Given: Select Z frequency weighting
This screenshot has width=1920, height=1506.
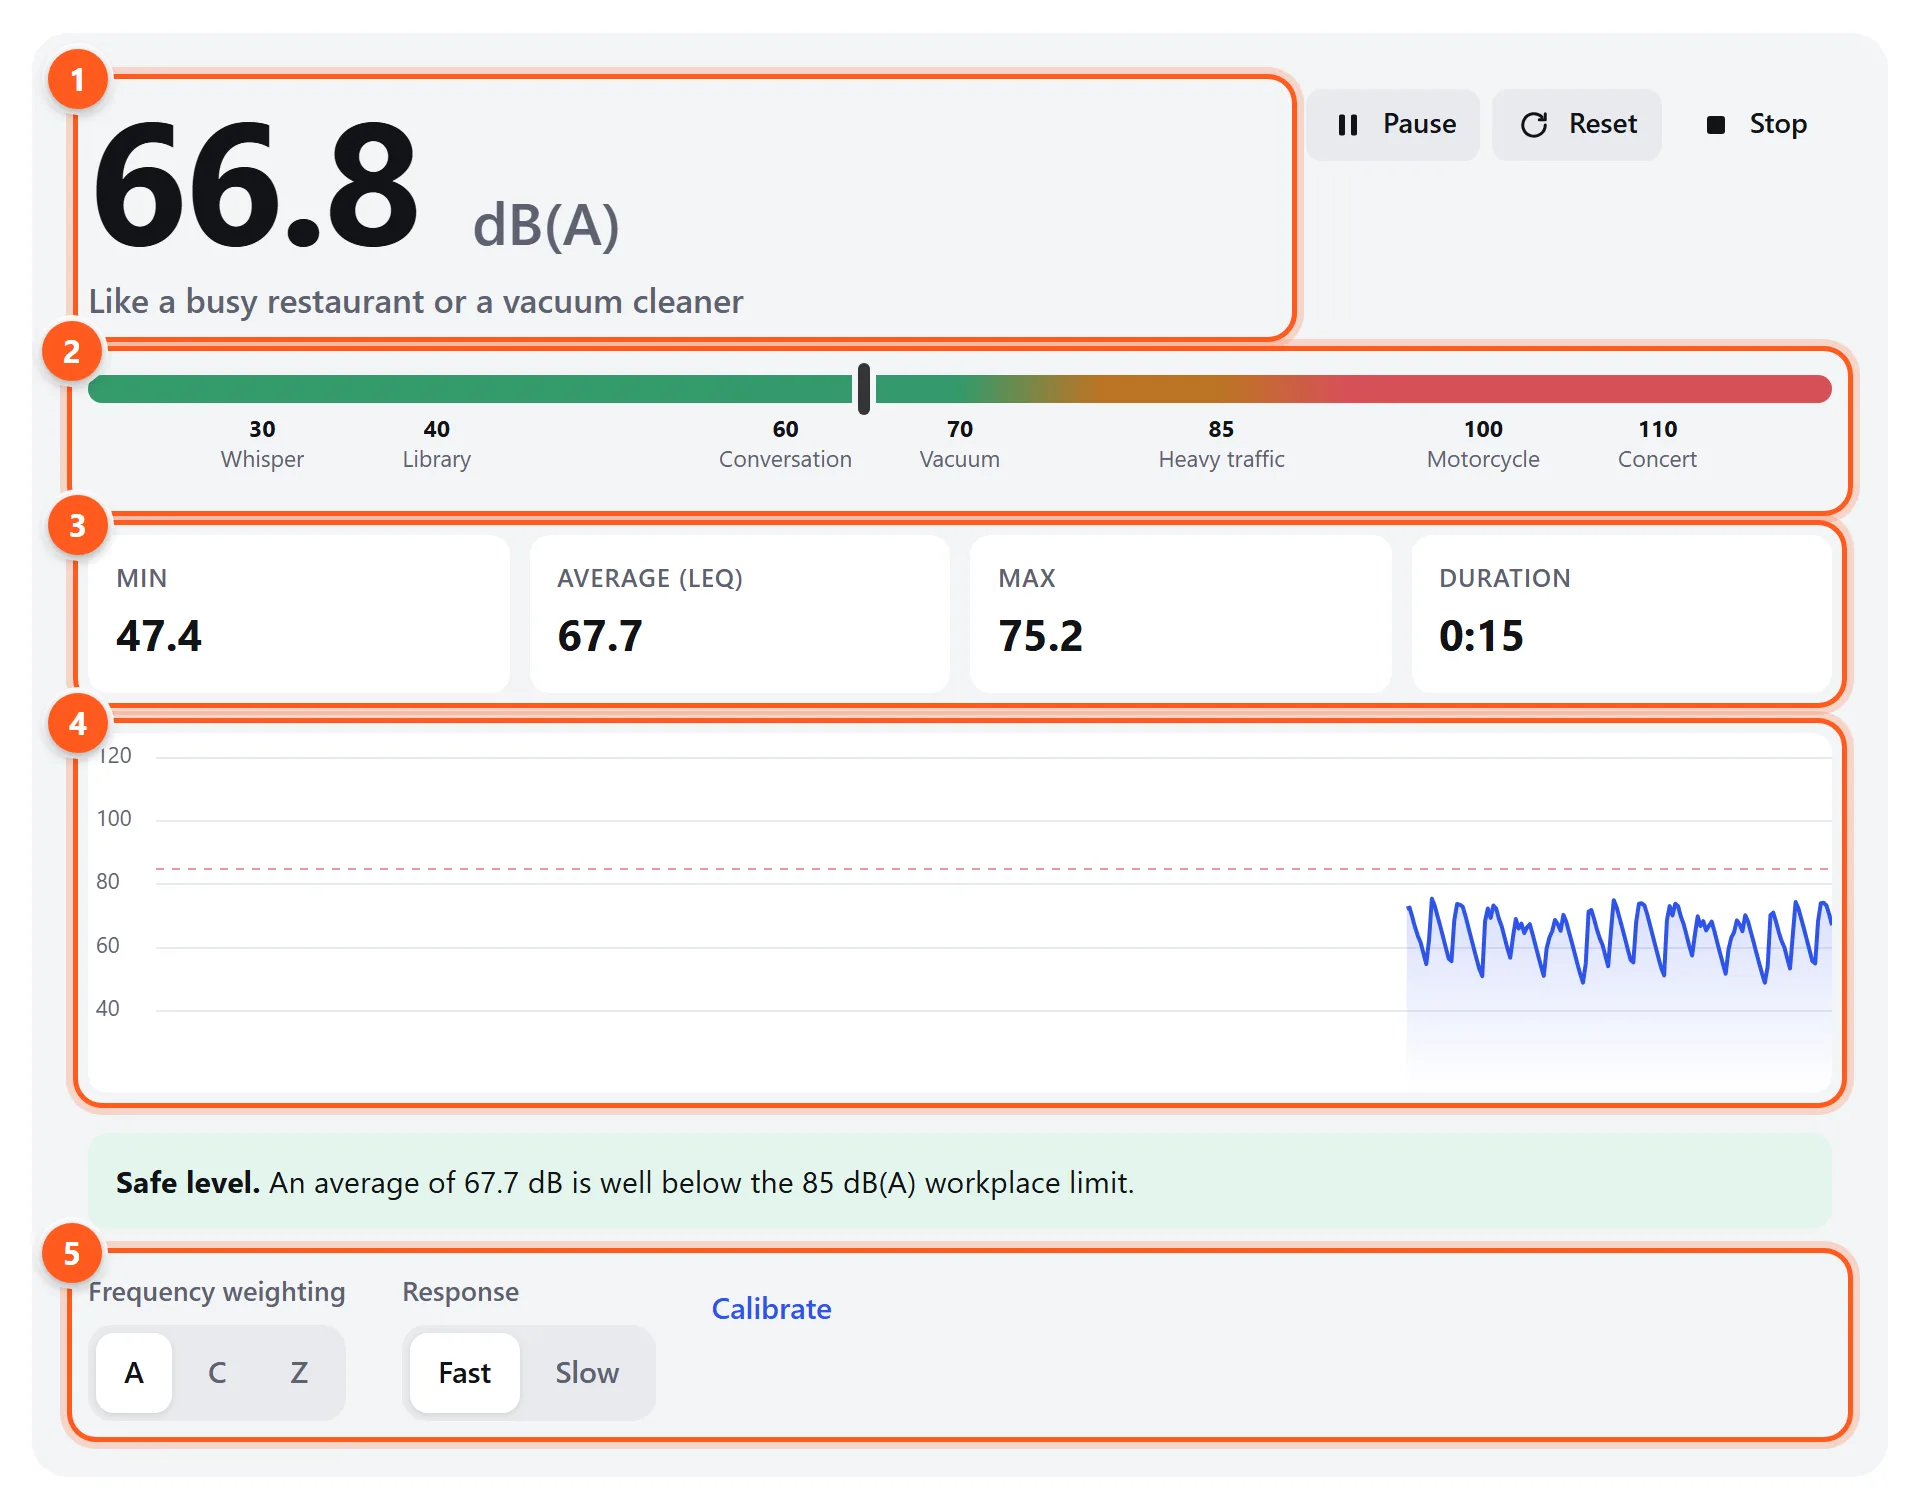Looking at the screenshot, I should [x=299, y=1372].
